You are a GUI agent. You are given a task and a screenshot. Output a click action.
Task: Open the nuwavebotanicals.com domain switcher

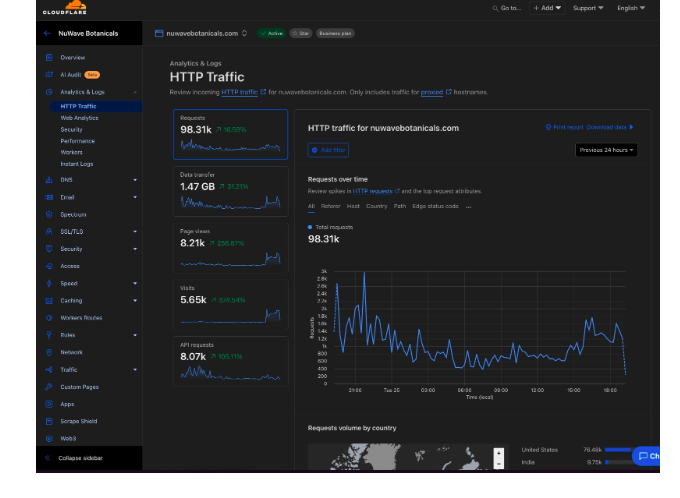click(x=245, y=33)
